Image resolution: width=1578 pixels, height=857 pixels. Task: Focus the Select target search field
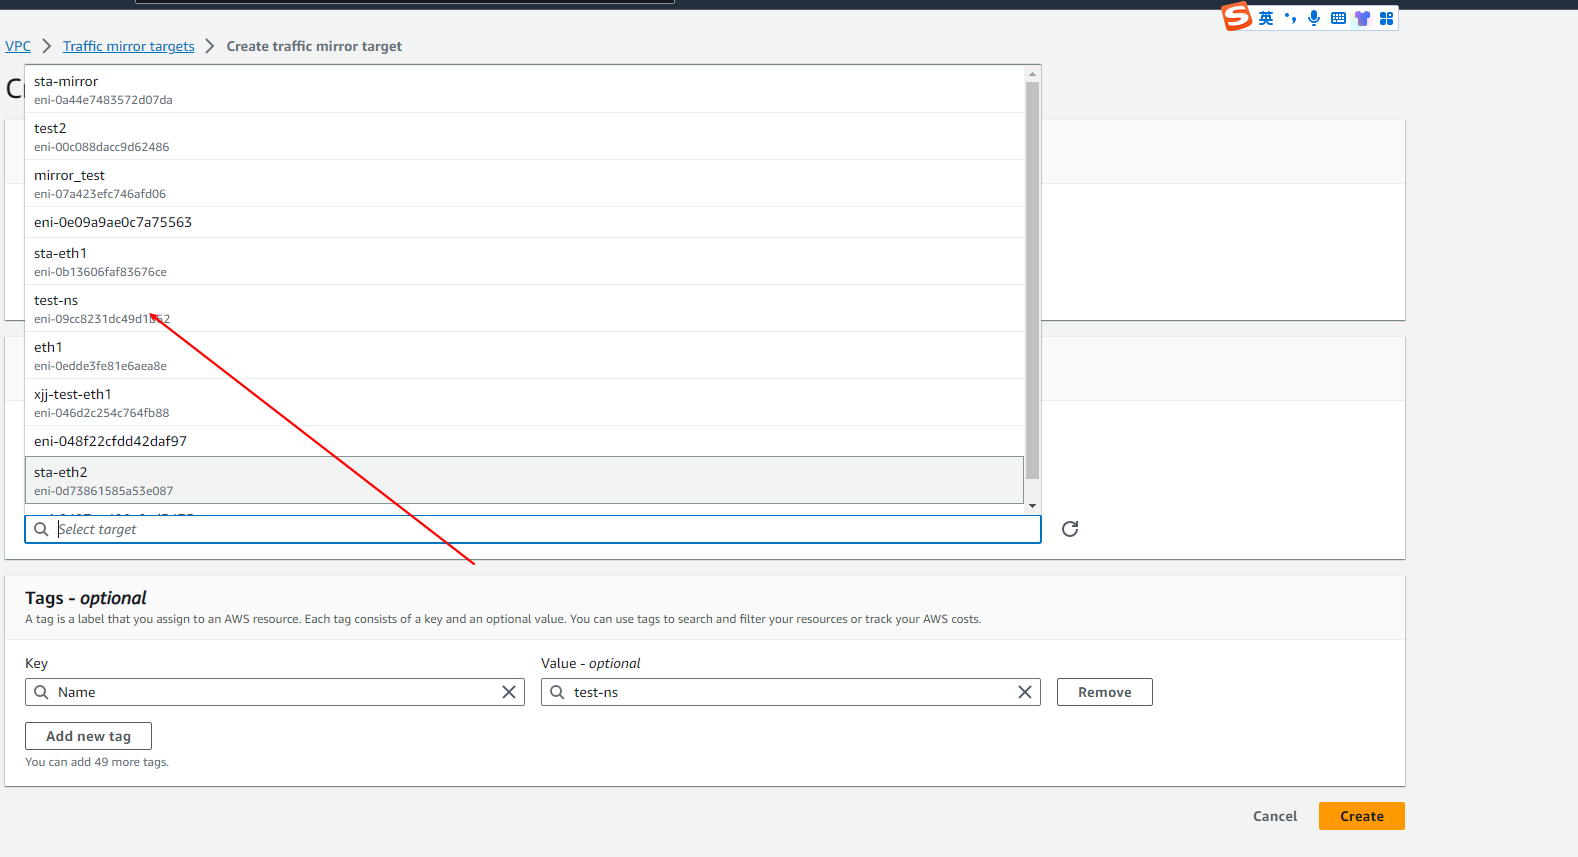click(533, 529)
